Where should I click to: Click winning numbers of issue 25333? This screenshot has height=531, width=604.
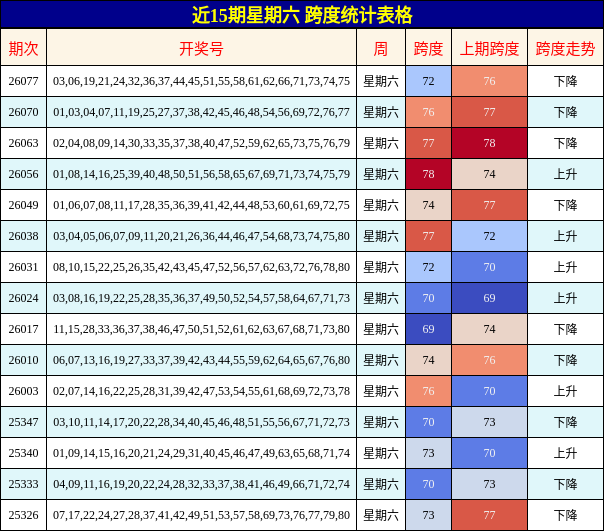coord(201,484)
